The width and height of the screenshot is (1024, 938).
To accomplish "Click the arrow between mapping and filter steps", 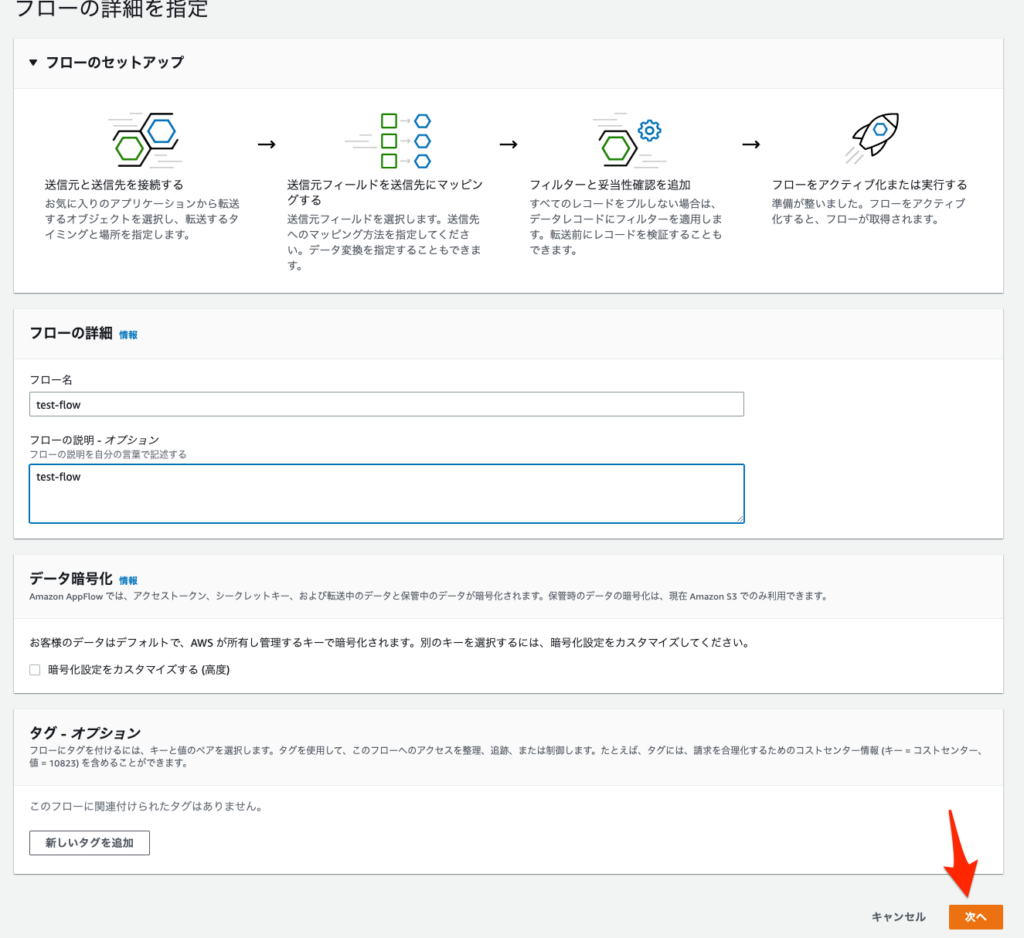I will [x=508, y=144].
